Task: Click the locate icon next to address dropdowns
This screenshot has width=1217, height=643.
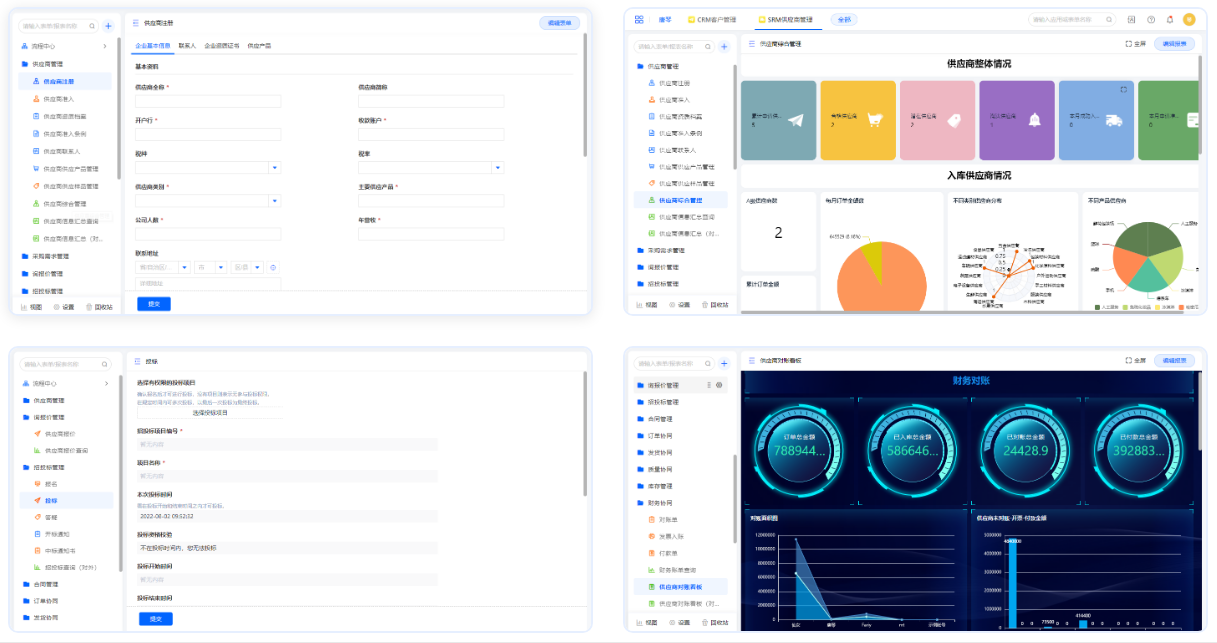Action: pyautogui.click(x=273, y=267)
